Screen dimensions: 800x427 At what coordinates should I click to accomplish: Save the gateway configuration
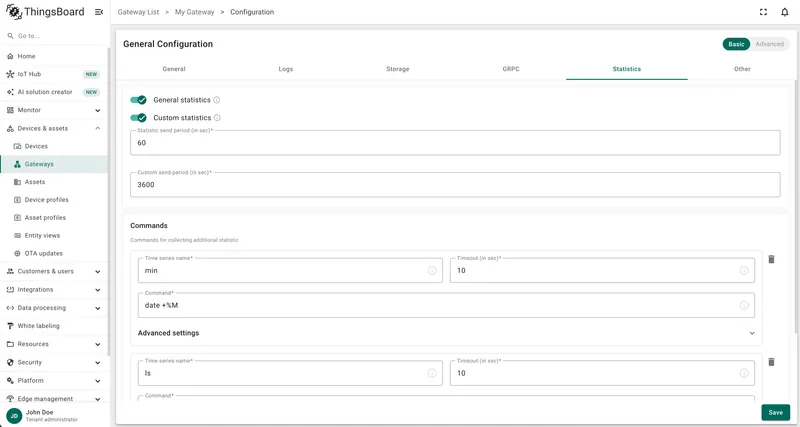pos(776,412)
